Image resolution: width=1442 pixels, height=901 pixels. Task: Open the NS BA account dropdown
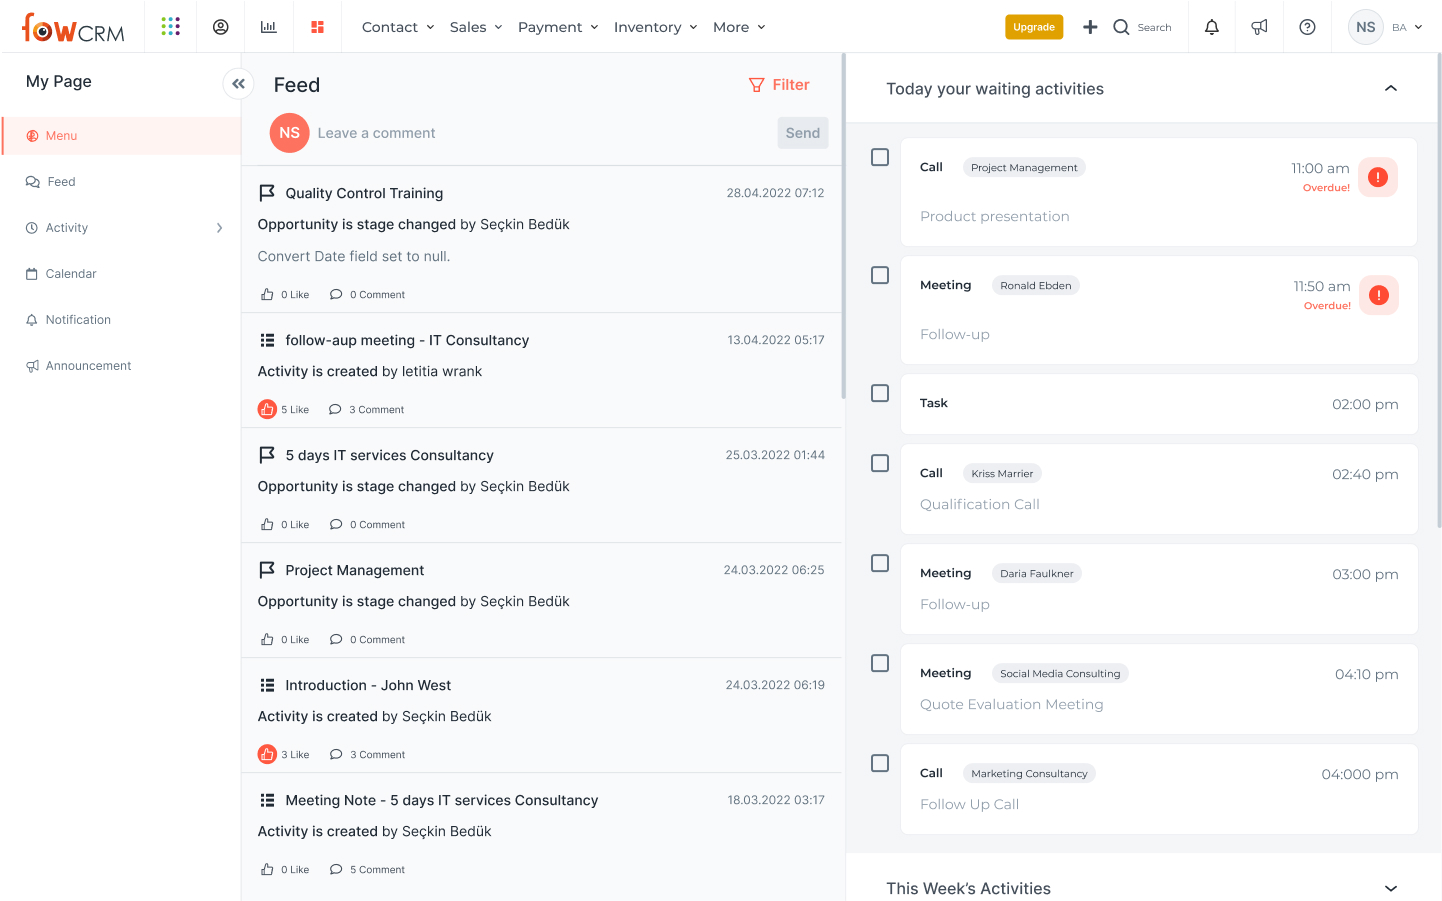[x=1385, y=27]
